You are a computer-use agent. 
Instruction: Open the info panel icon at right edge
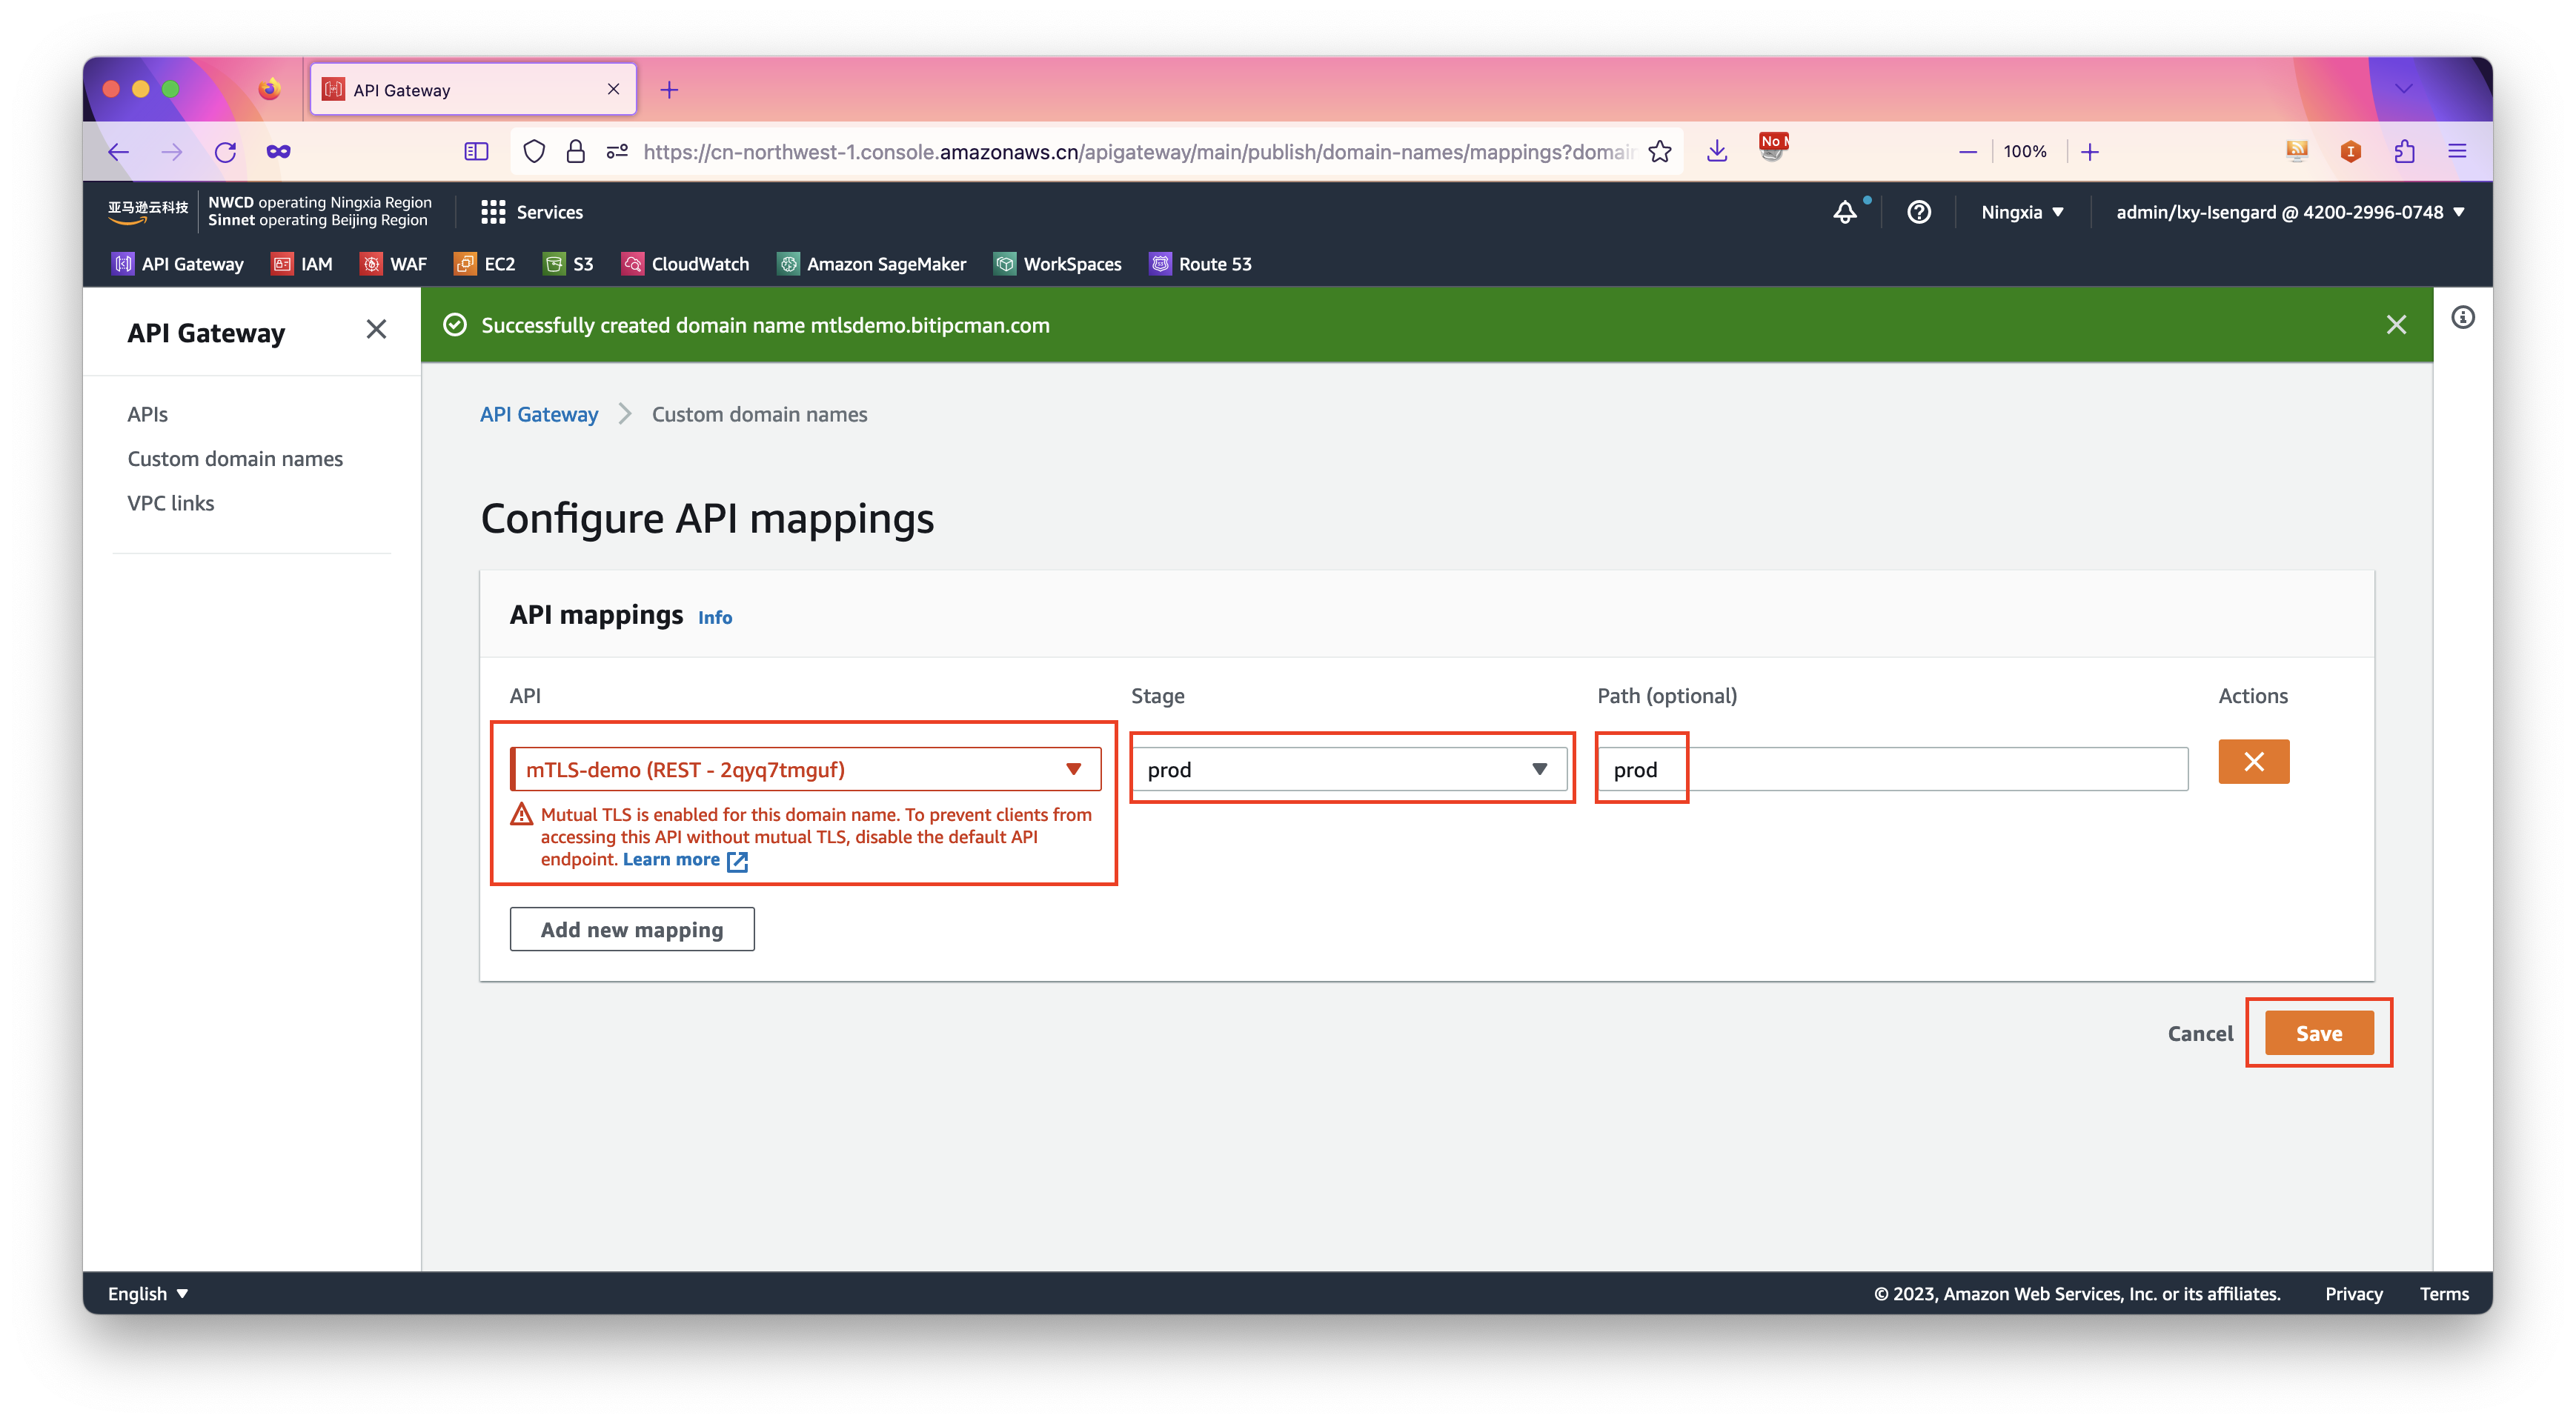coord(2462,318)
